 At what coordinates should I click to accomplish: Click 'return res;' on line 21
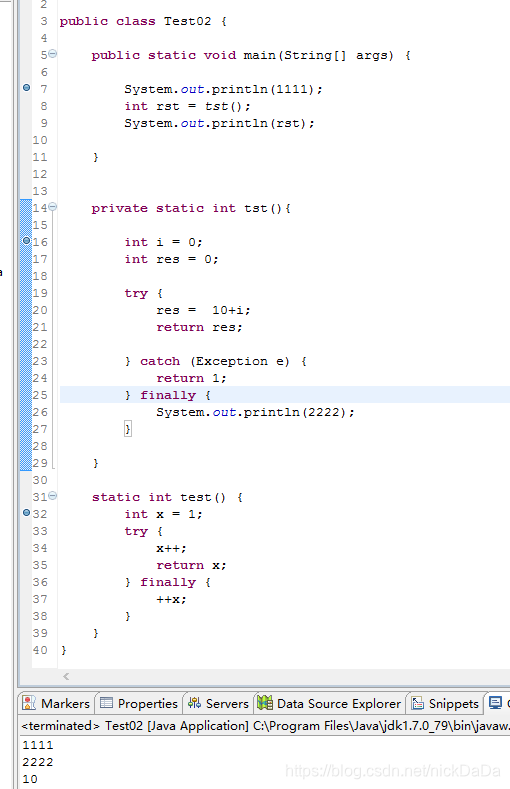[x=199, y=328]
